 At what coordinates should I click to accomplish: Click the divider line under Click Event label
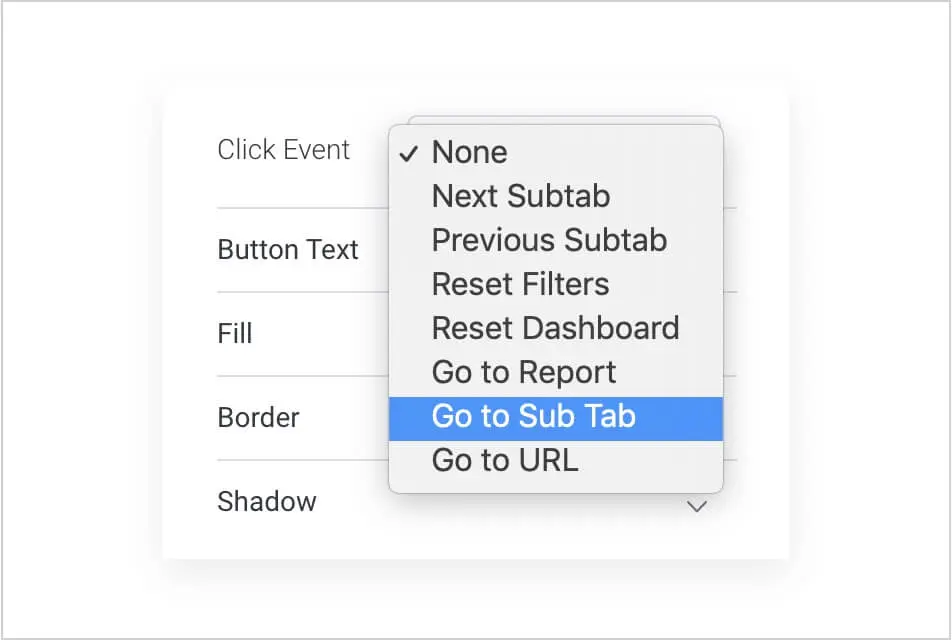(x=300, y=208)
